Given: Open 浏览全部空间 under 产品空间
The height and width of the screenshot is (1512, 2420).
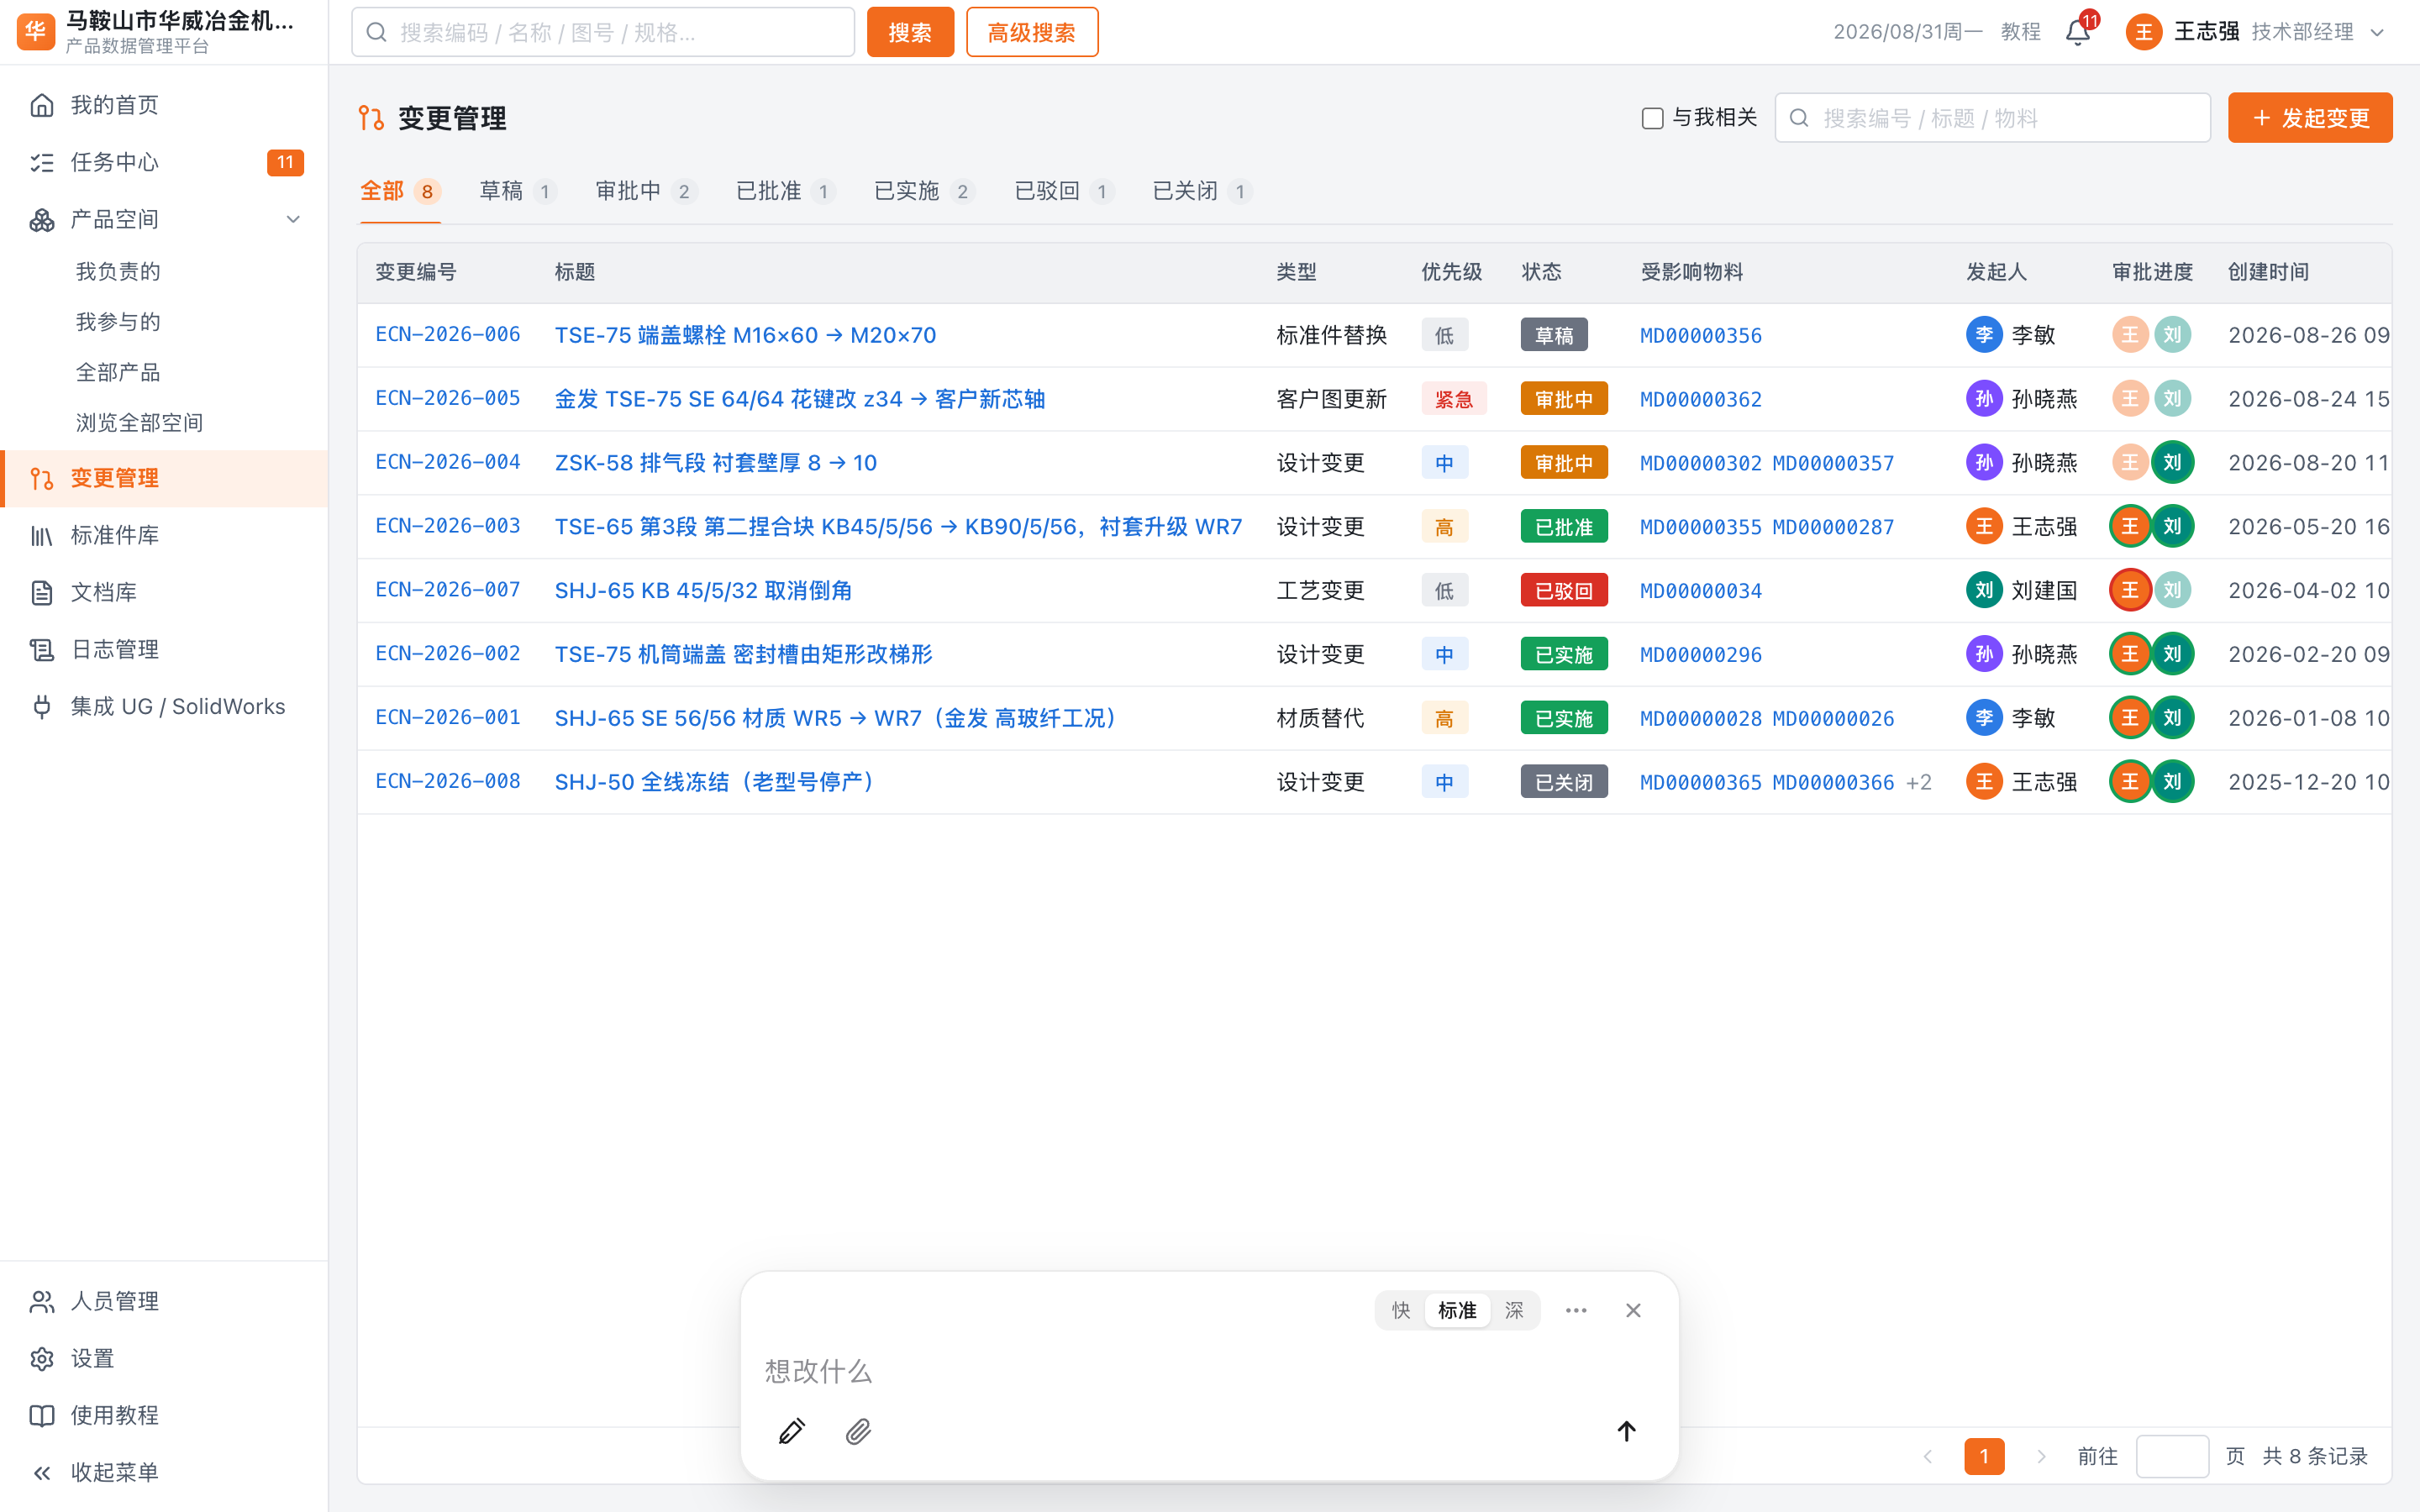Looking at the screenshot, I should pyautogui.click(x=139, y=423).
